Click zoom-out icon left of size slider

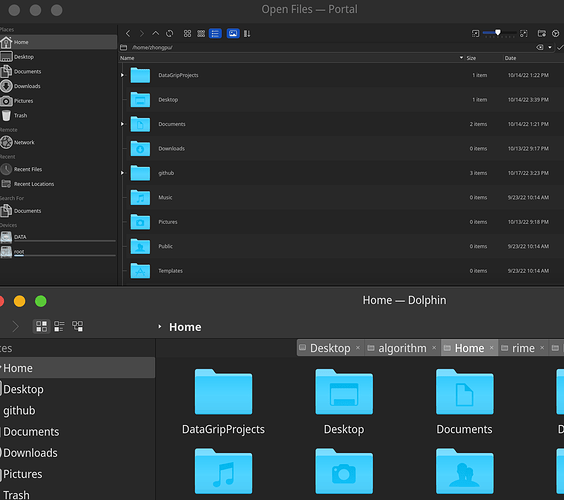476,33
